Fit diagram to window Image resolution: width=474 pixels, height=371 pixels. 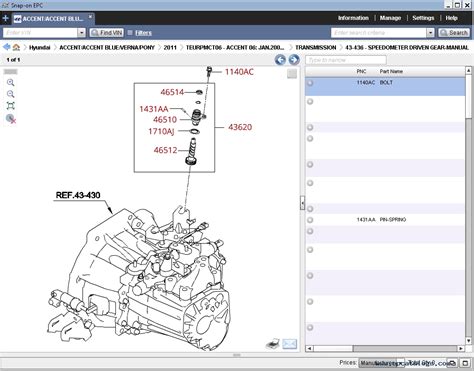(x=11, y=106)
